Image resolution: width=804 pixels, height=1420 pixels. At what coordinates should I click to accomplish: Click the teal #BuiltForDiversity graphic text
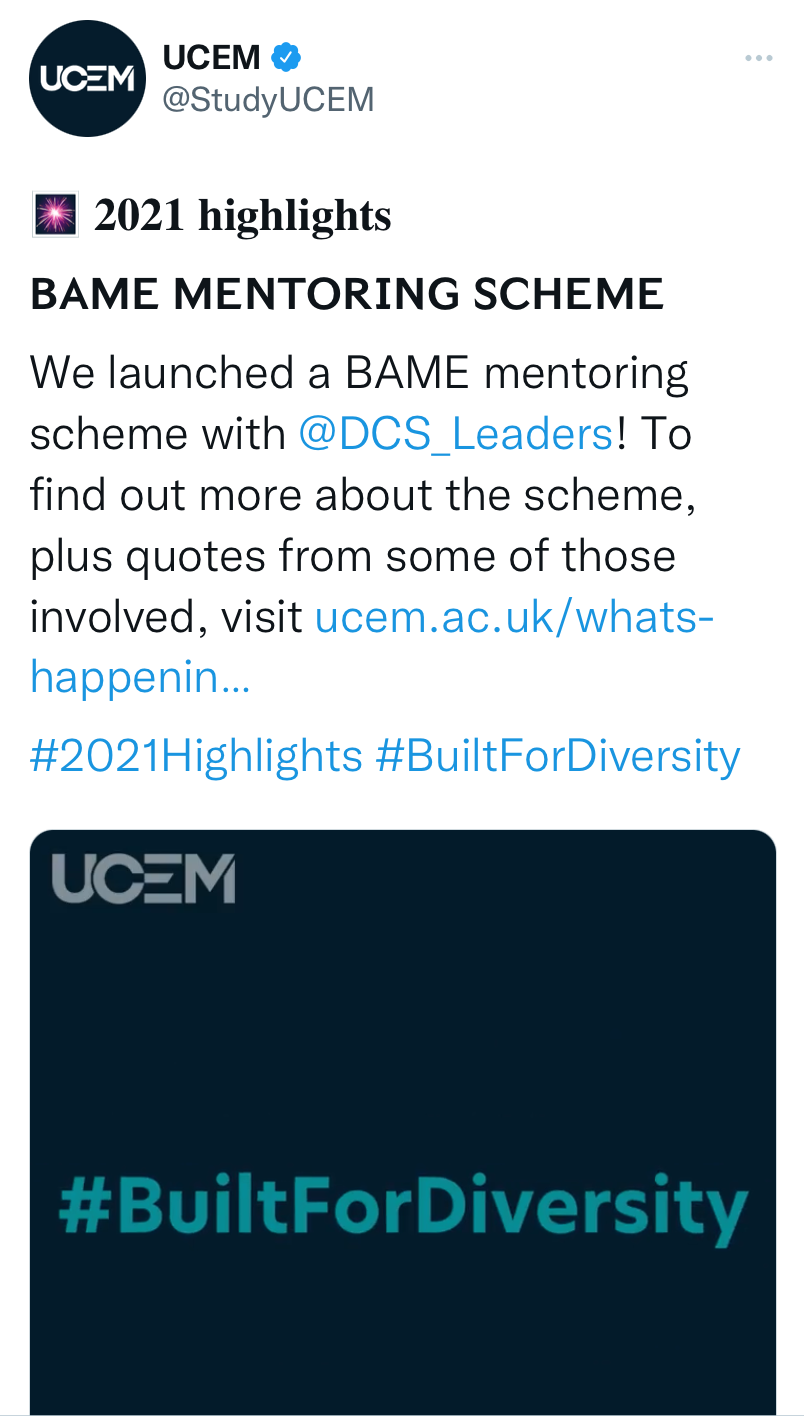coord(403,1209)
